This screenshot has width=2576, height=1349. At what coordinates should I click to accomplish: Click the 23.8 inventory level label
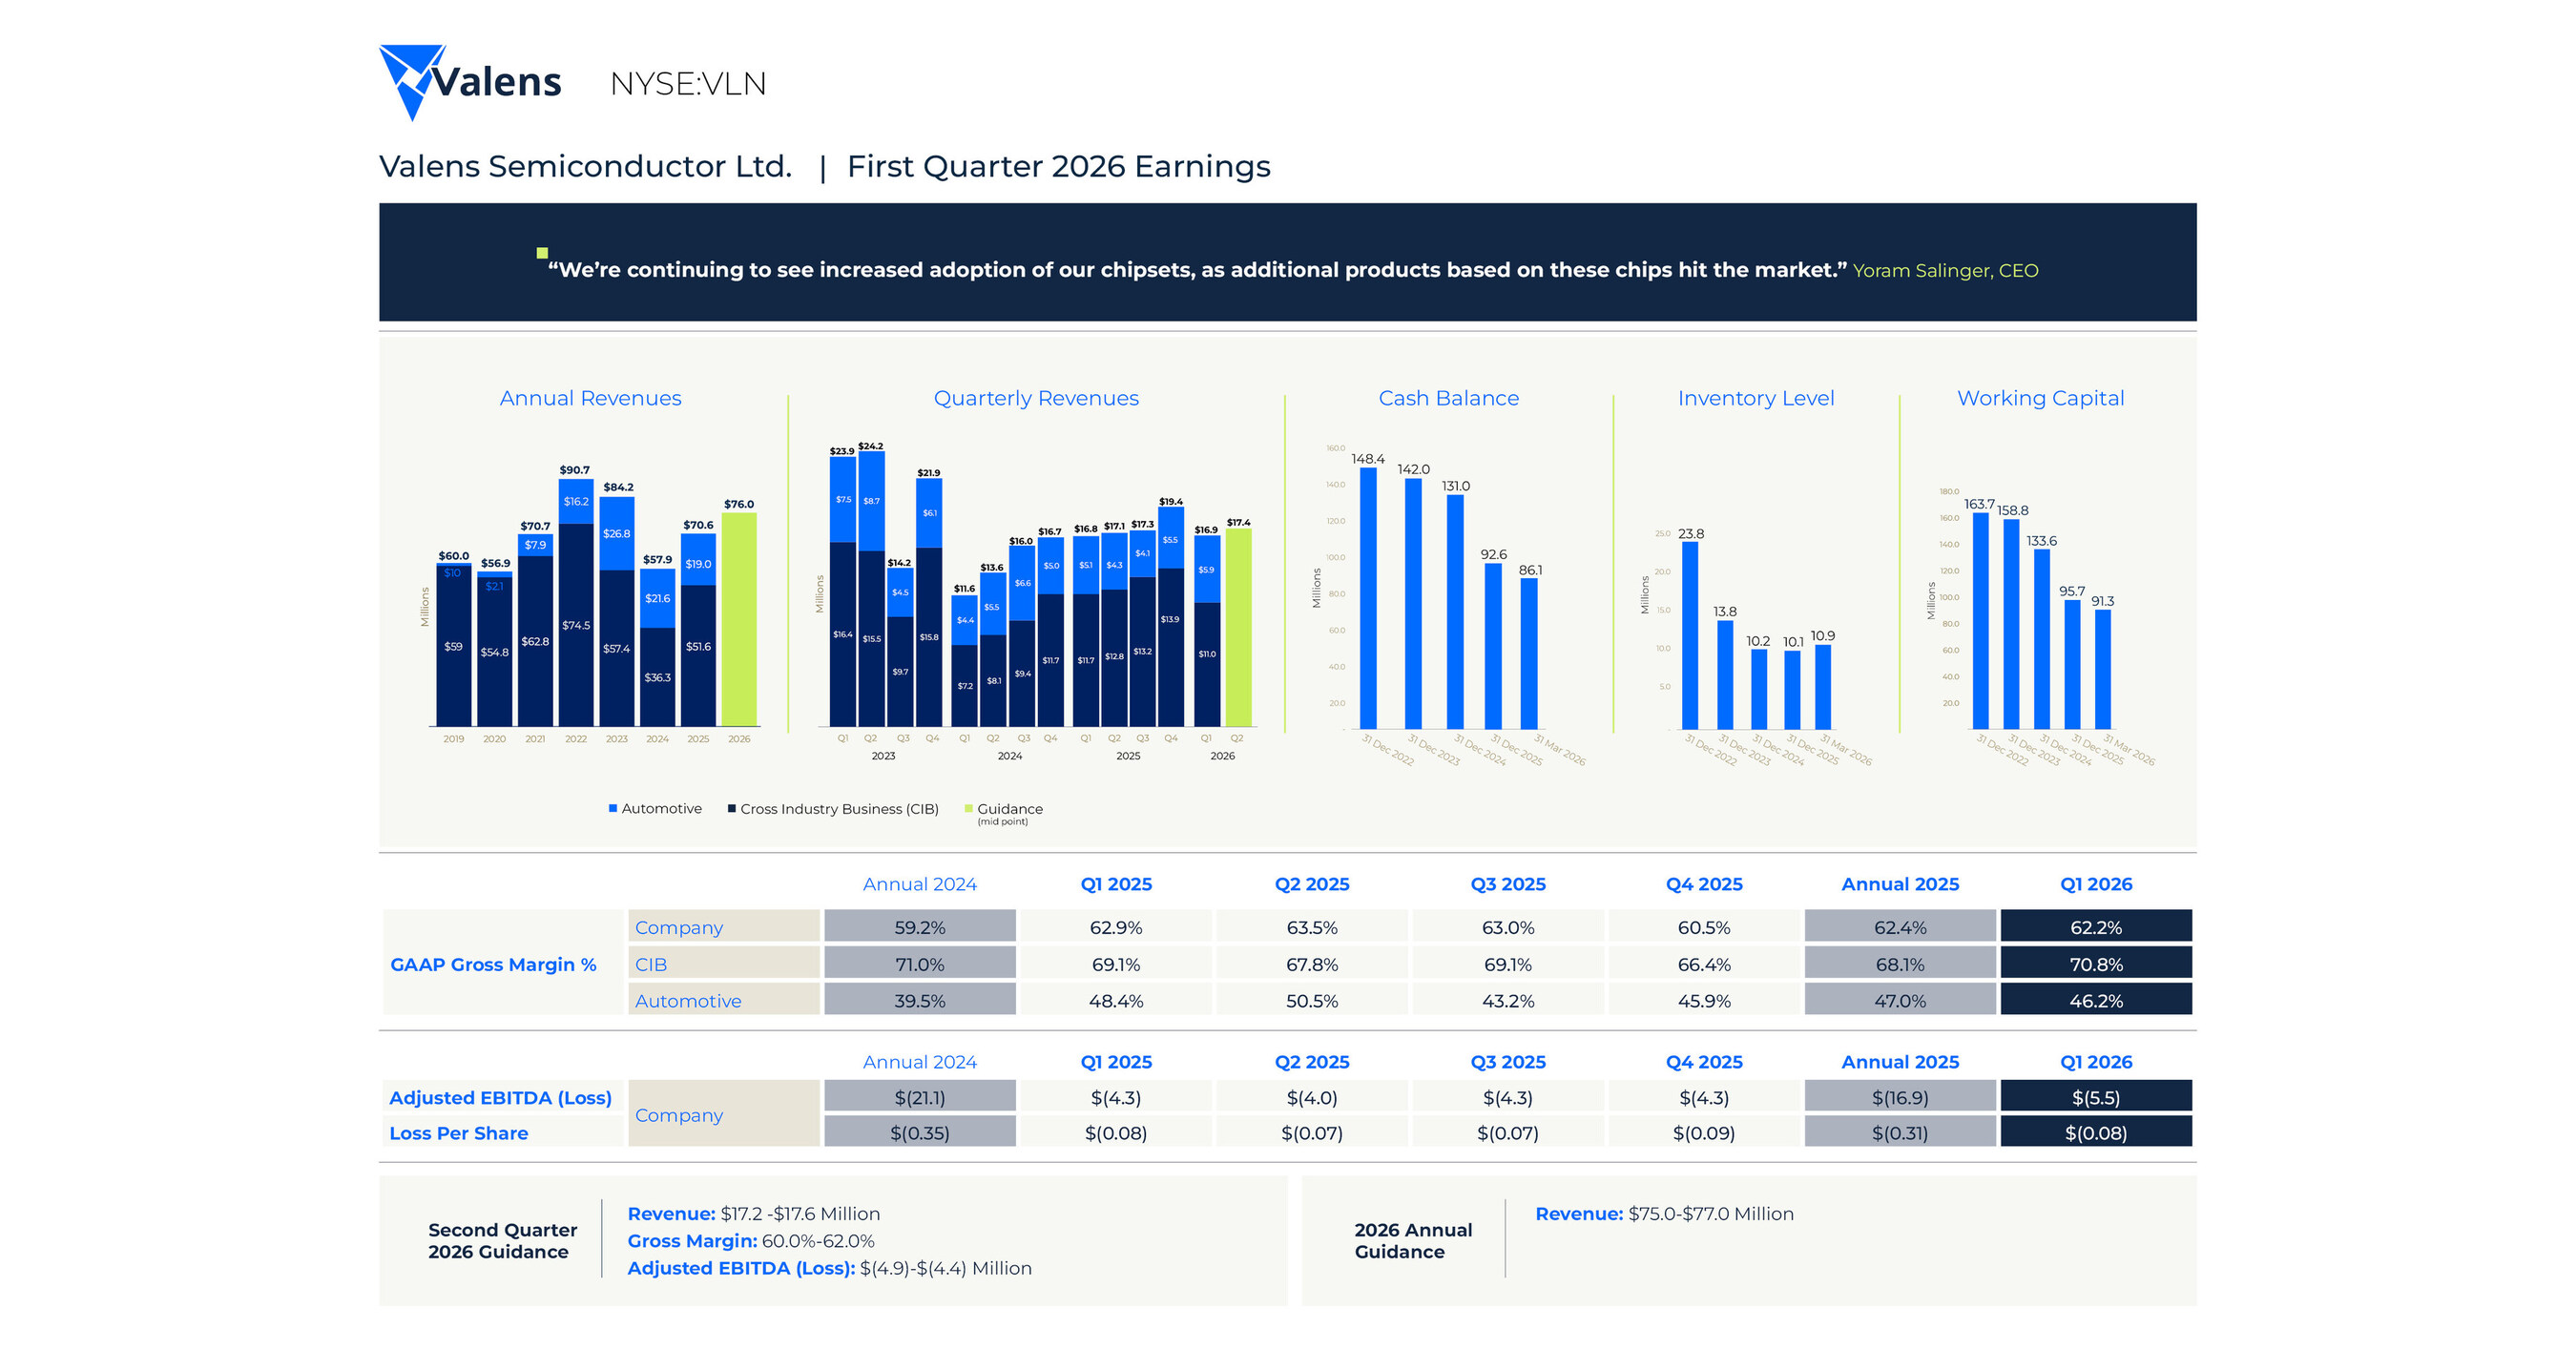1691,534
